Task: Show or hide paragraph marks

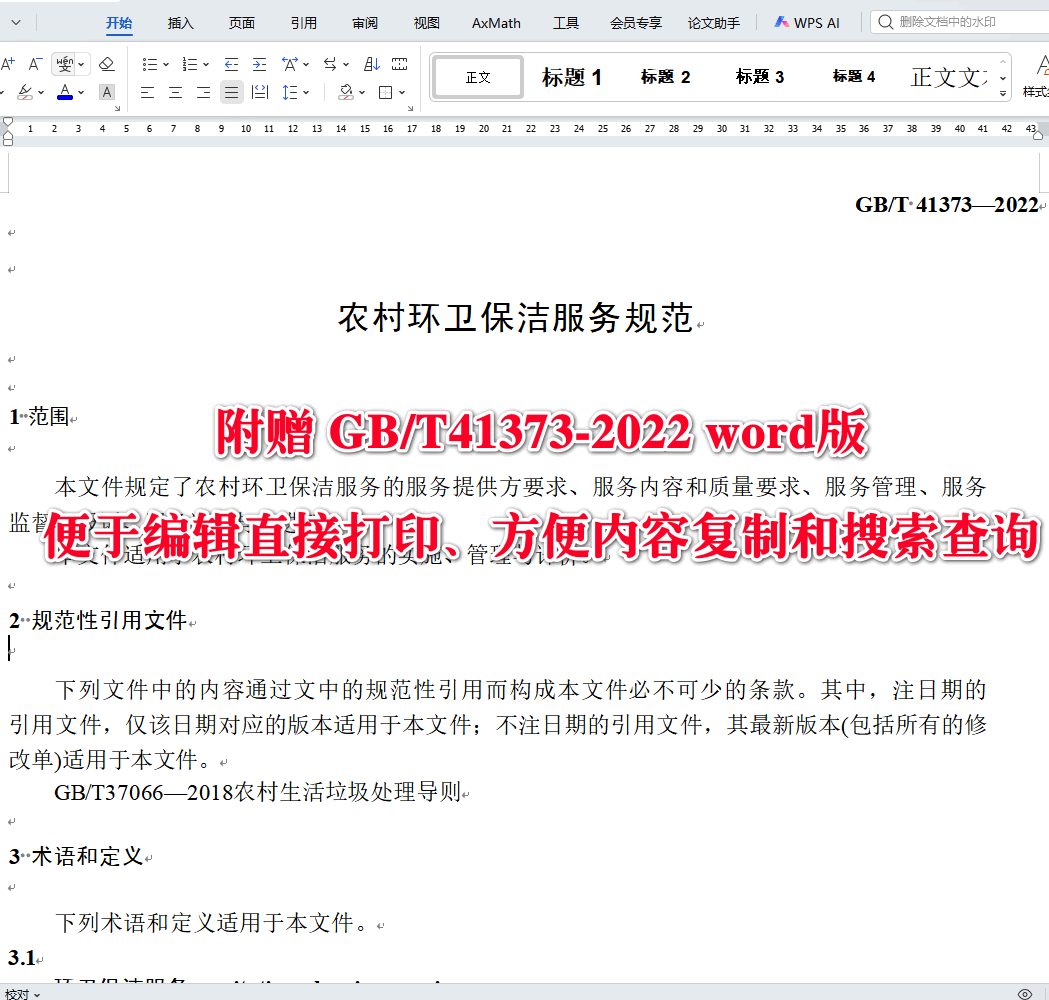Action: tap(399, 64)
